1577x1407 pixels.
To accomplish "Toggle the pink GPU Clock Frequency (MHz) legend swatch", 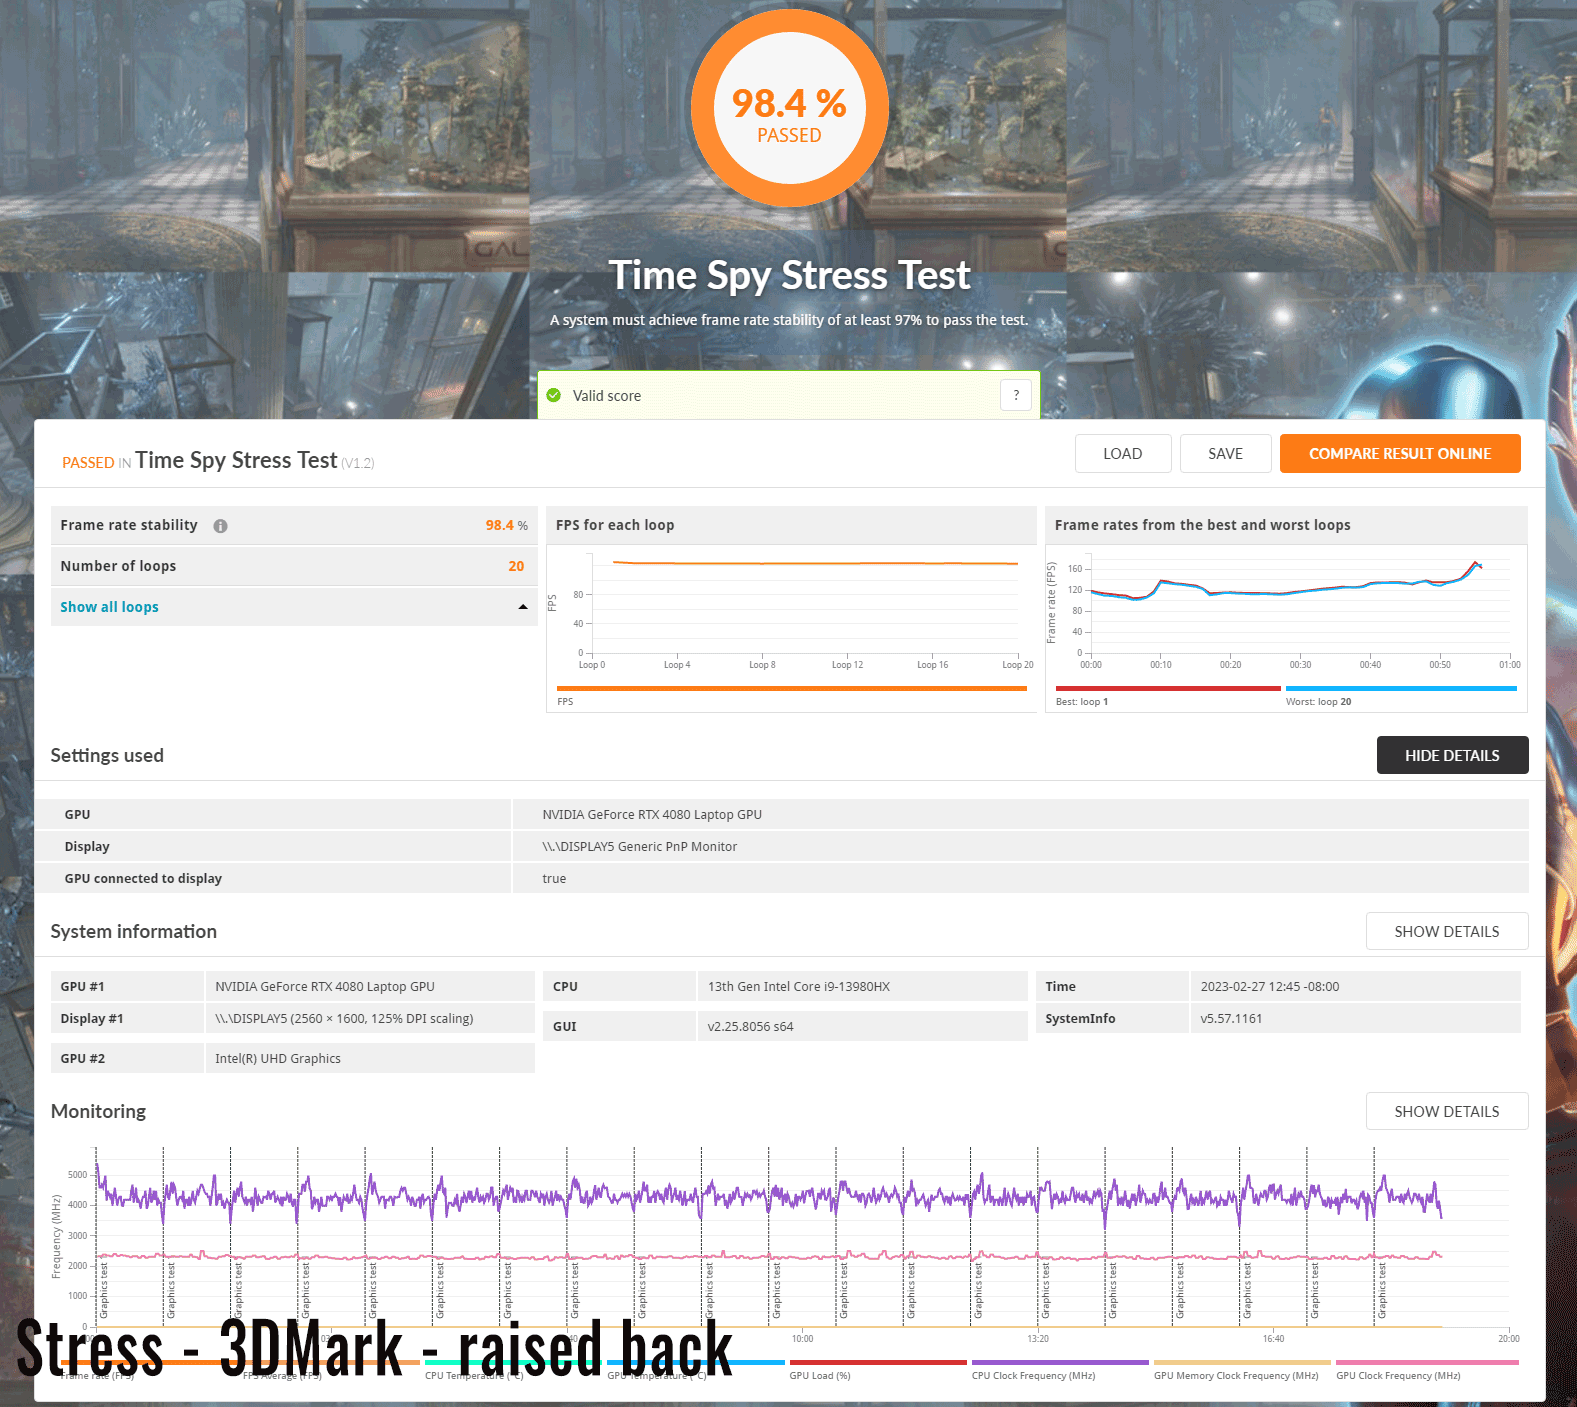I will [1427, 1362].
